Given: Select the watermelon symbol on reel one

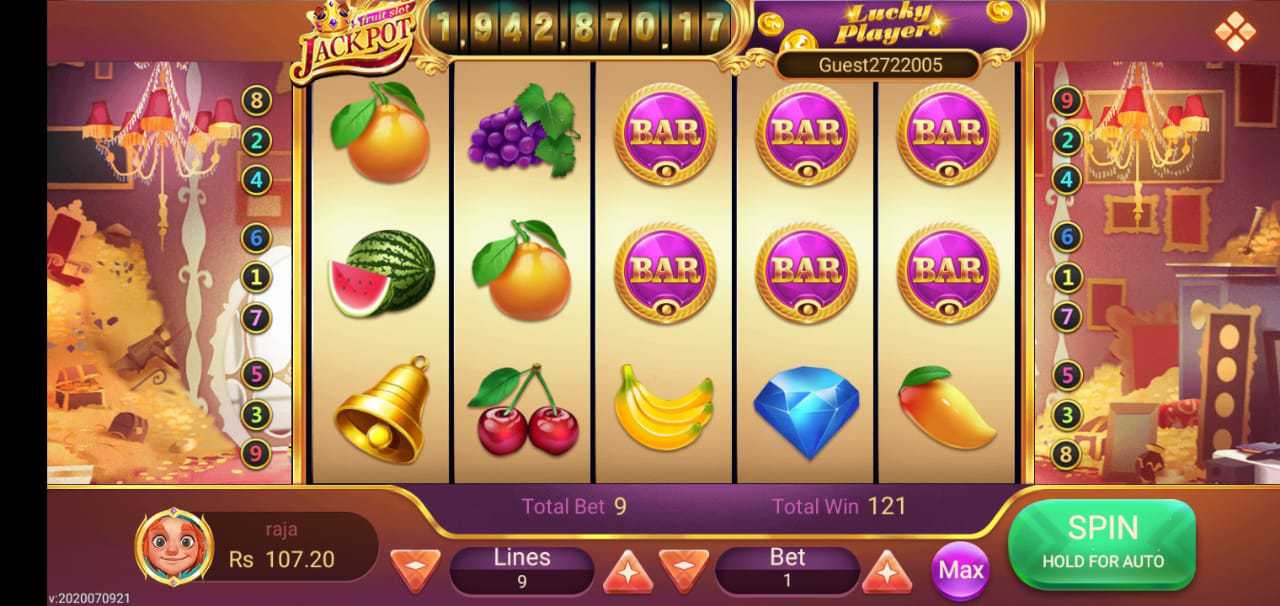Looking at the screenshot, I should [x=382, y=273].
